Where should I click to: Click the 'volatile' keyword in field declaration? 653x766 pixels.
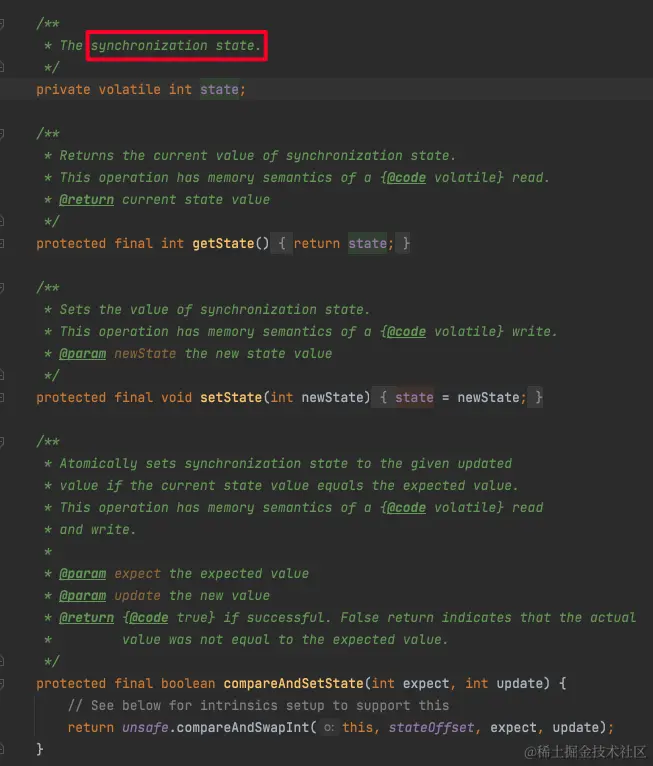coord(129,89)
